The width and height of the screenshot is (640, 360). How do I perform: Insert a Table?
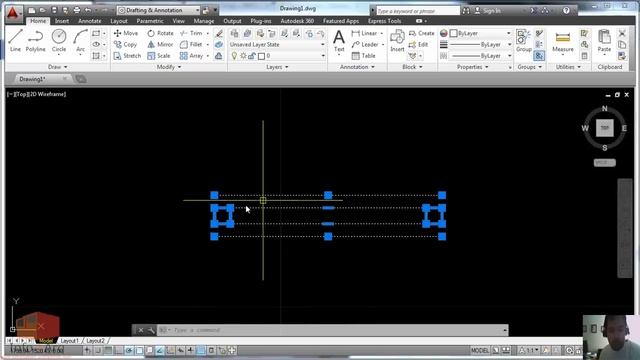coord(363,56)
